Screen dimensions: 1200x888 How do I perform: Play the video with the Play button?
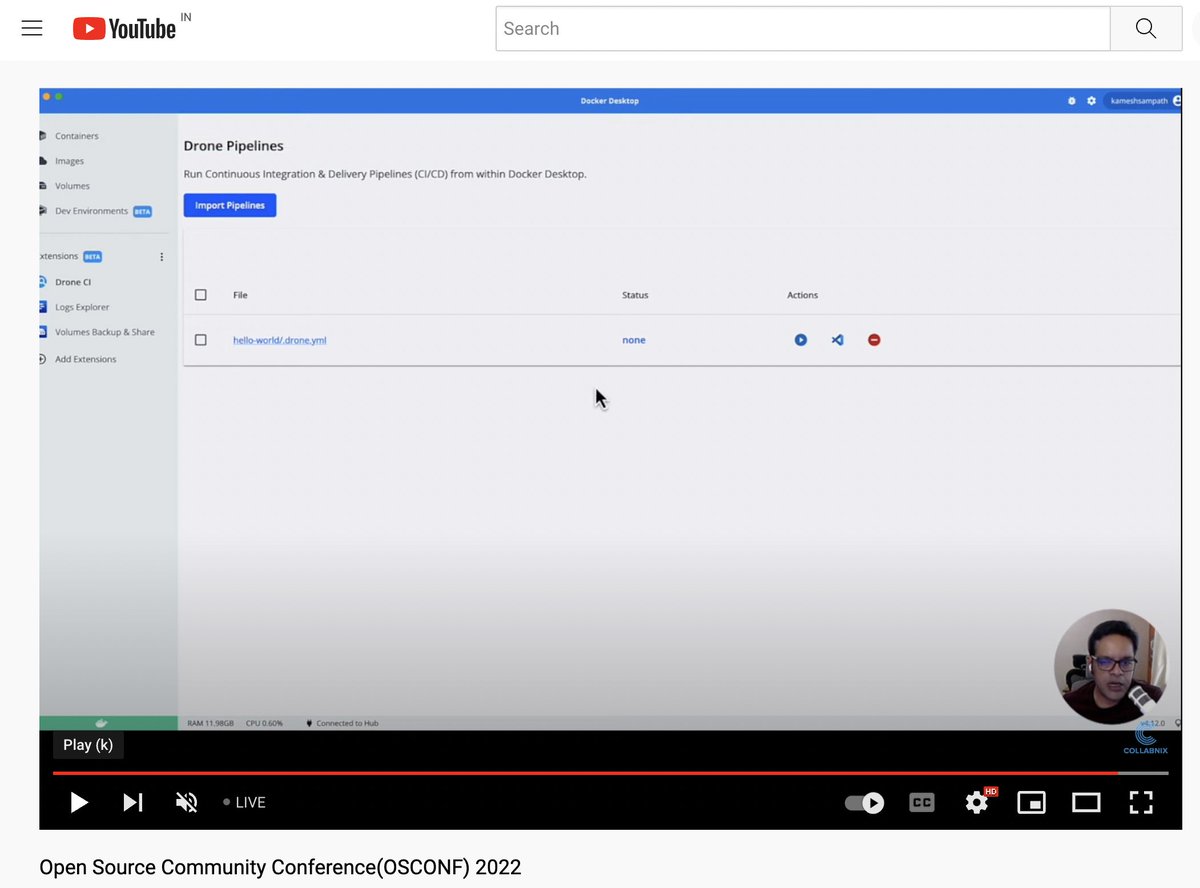(x=79, y=802)
